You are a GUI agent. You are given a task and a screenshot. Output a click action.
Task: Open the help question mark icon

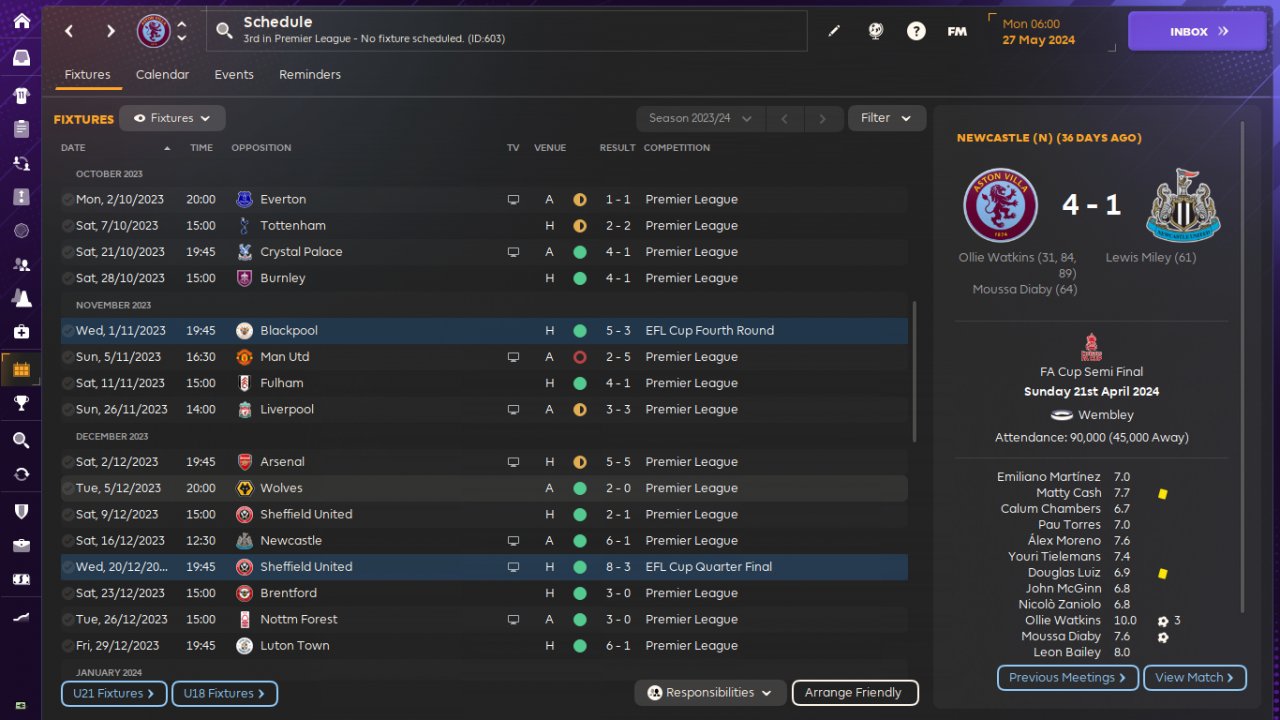916,31
